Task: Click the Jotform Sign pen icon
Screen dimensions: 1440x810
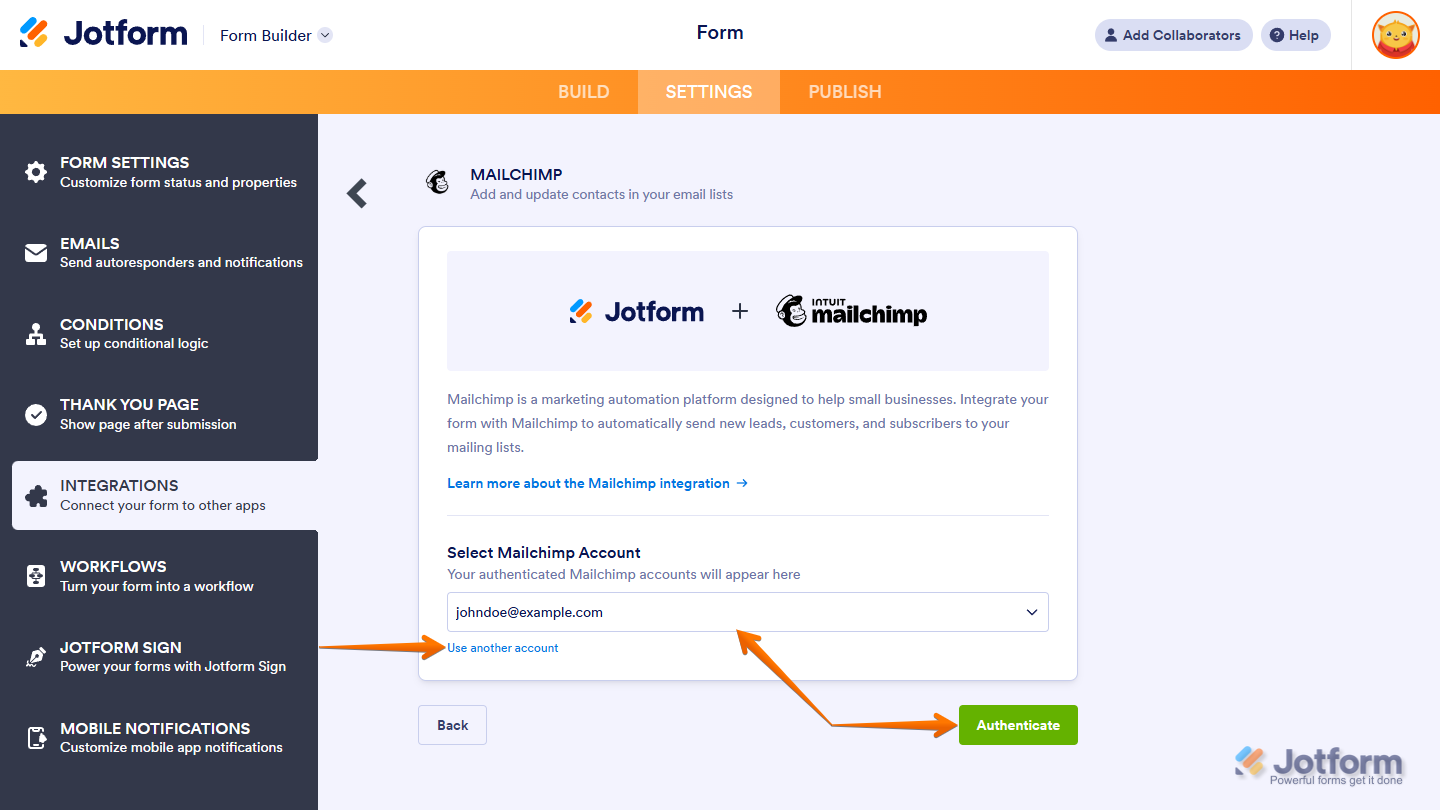Action: pyautogui.click(x=34, y=656)
